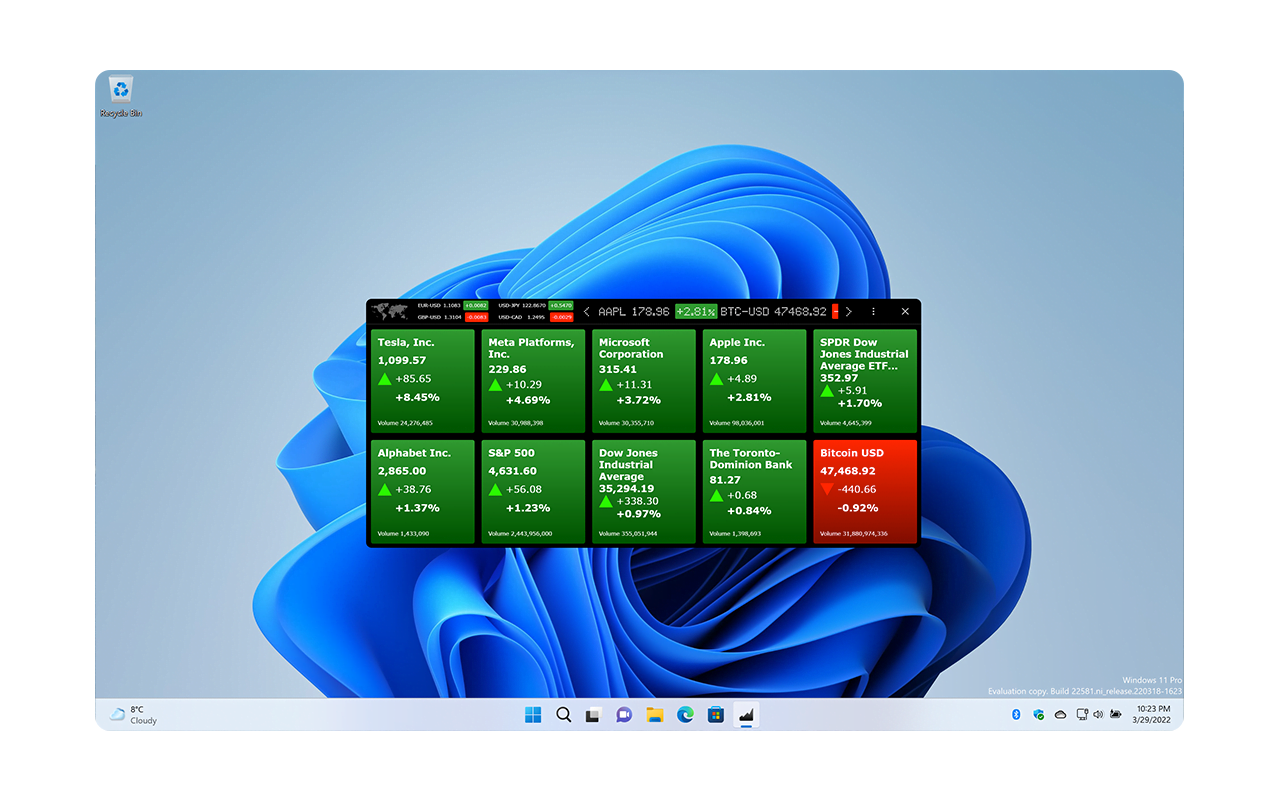The width and height of the screenshot is (1280, 800).
Task: Click the hidden icons chevron in the system tray
Action: click(999, 715)
